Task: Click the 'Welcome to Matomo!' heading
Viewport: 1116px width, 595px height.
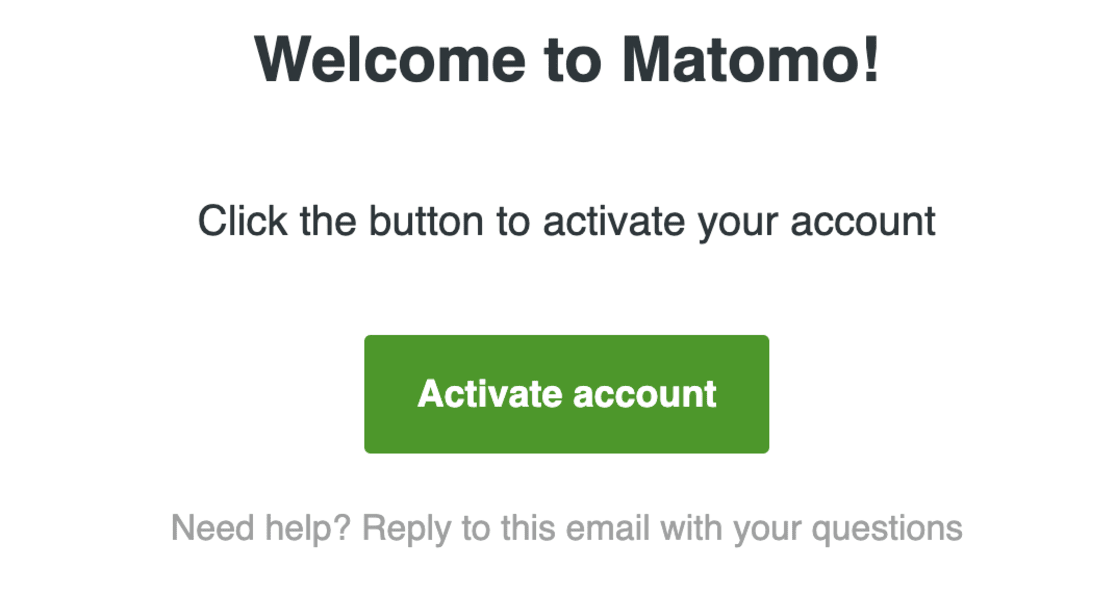Action: pyautogui.click(x=566, y=59)
